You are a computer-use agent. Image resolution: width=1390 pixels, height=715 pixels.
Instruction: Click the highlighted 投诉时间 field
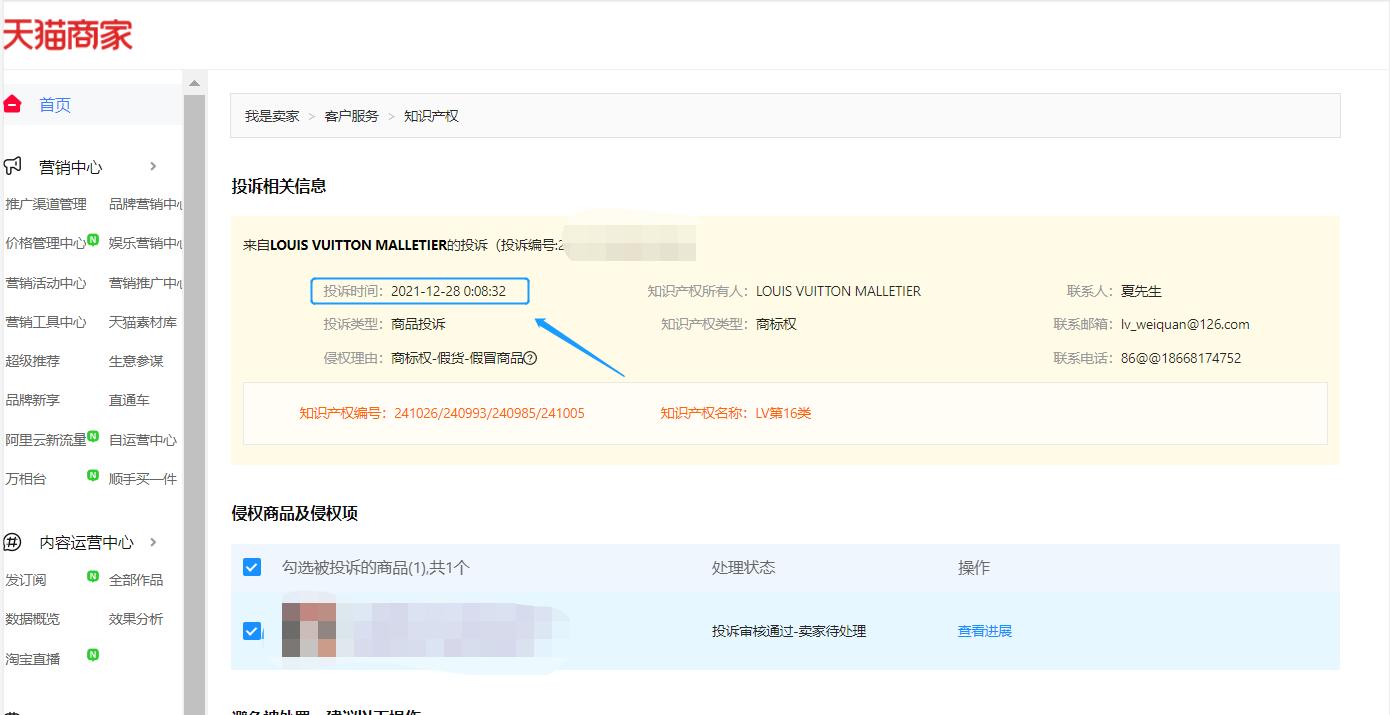point(420,290)
